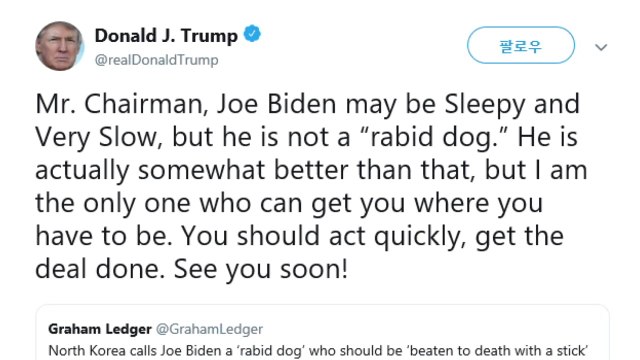Click the word 'Sleepy' in the tweet
Viewport: 640px width, 360px height.
484,105
